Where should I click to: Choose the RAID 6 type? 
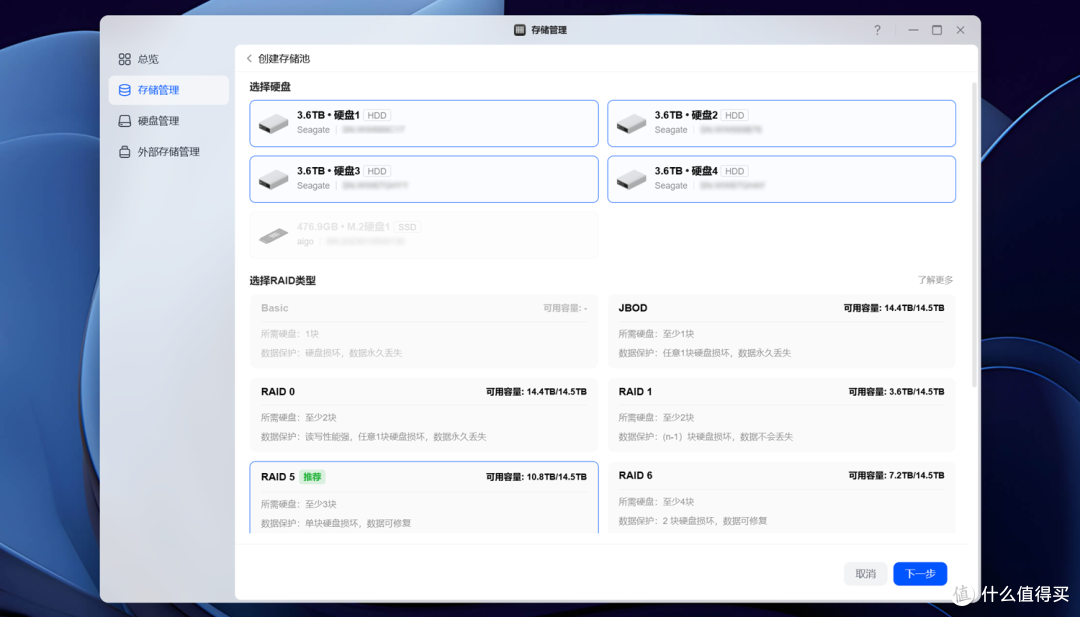point(781,498)
